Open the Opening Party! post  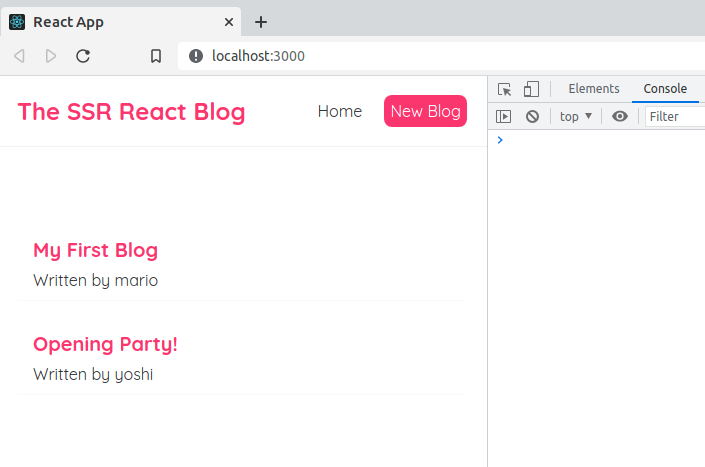[105, 345]
